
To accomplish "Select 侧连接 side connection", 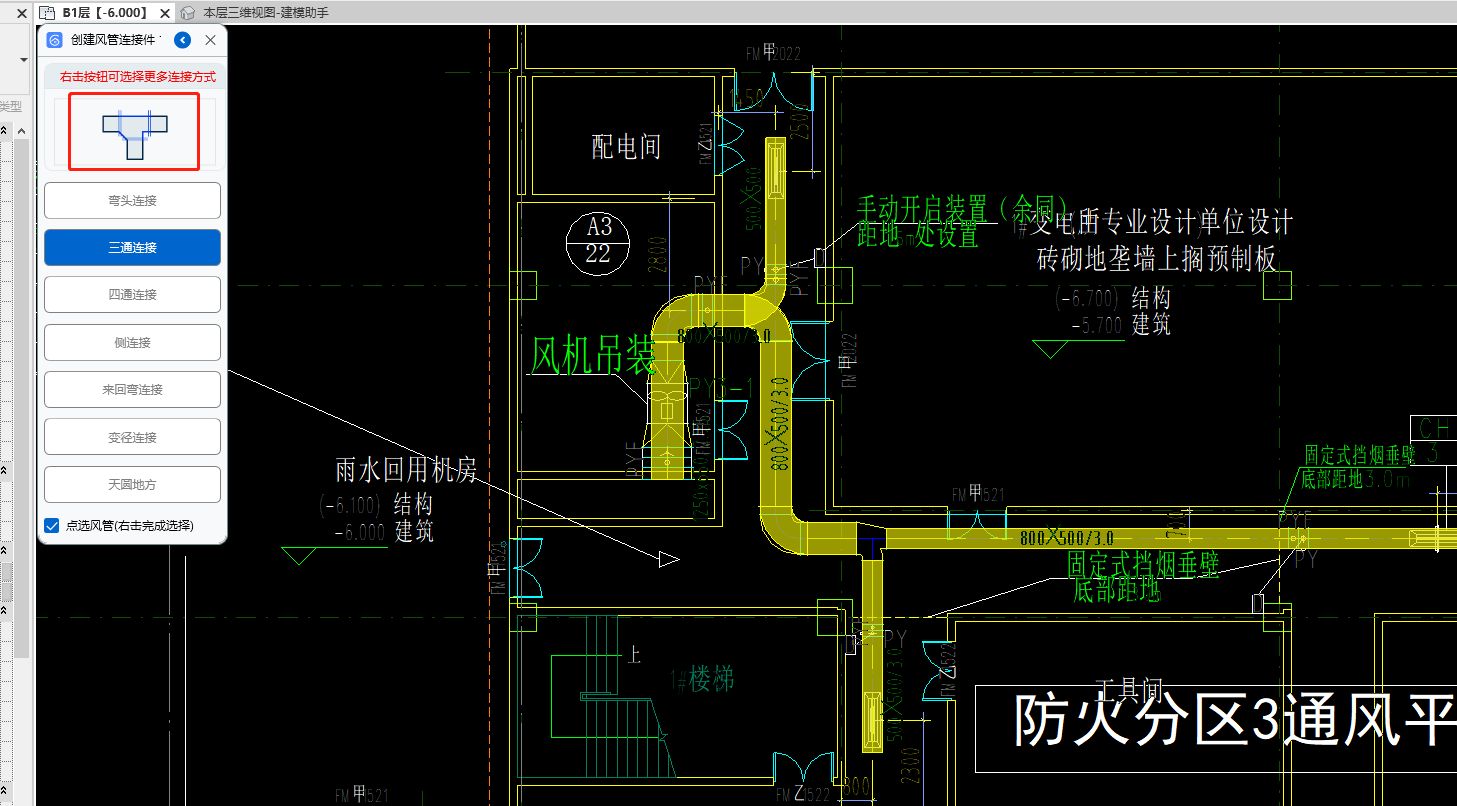I will point(132,342).
